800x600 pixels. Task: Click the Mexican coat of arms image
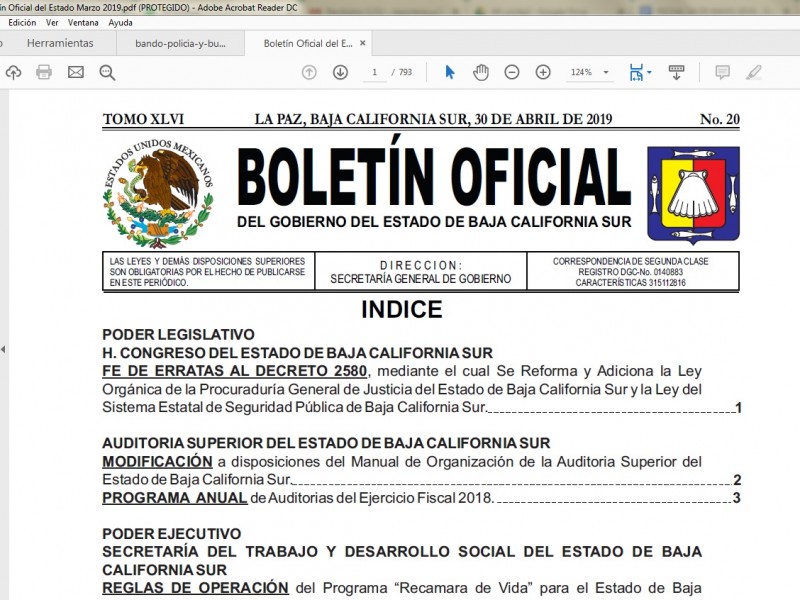[x=158, y=193]
